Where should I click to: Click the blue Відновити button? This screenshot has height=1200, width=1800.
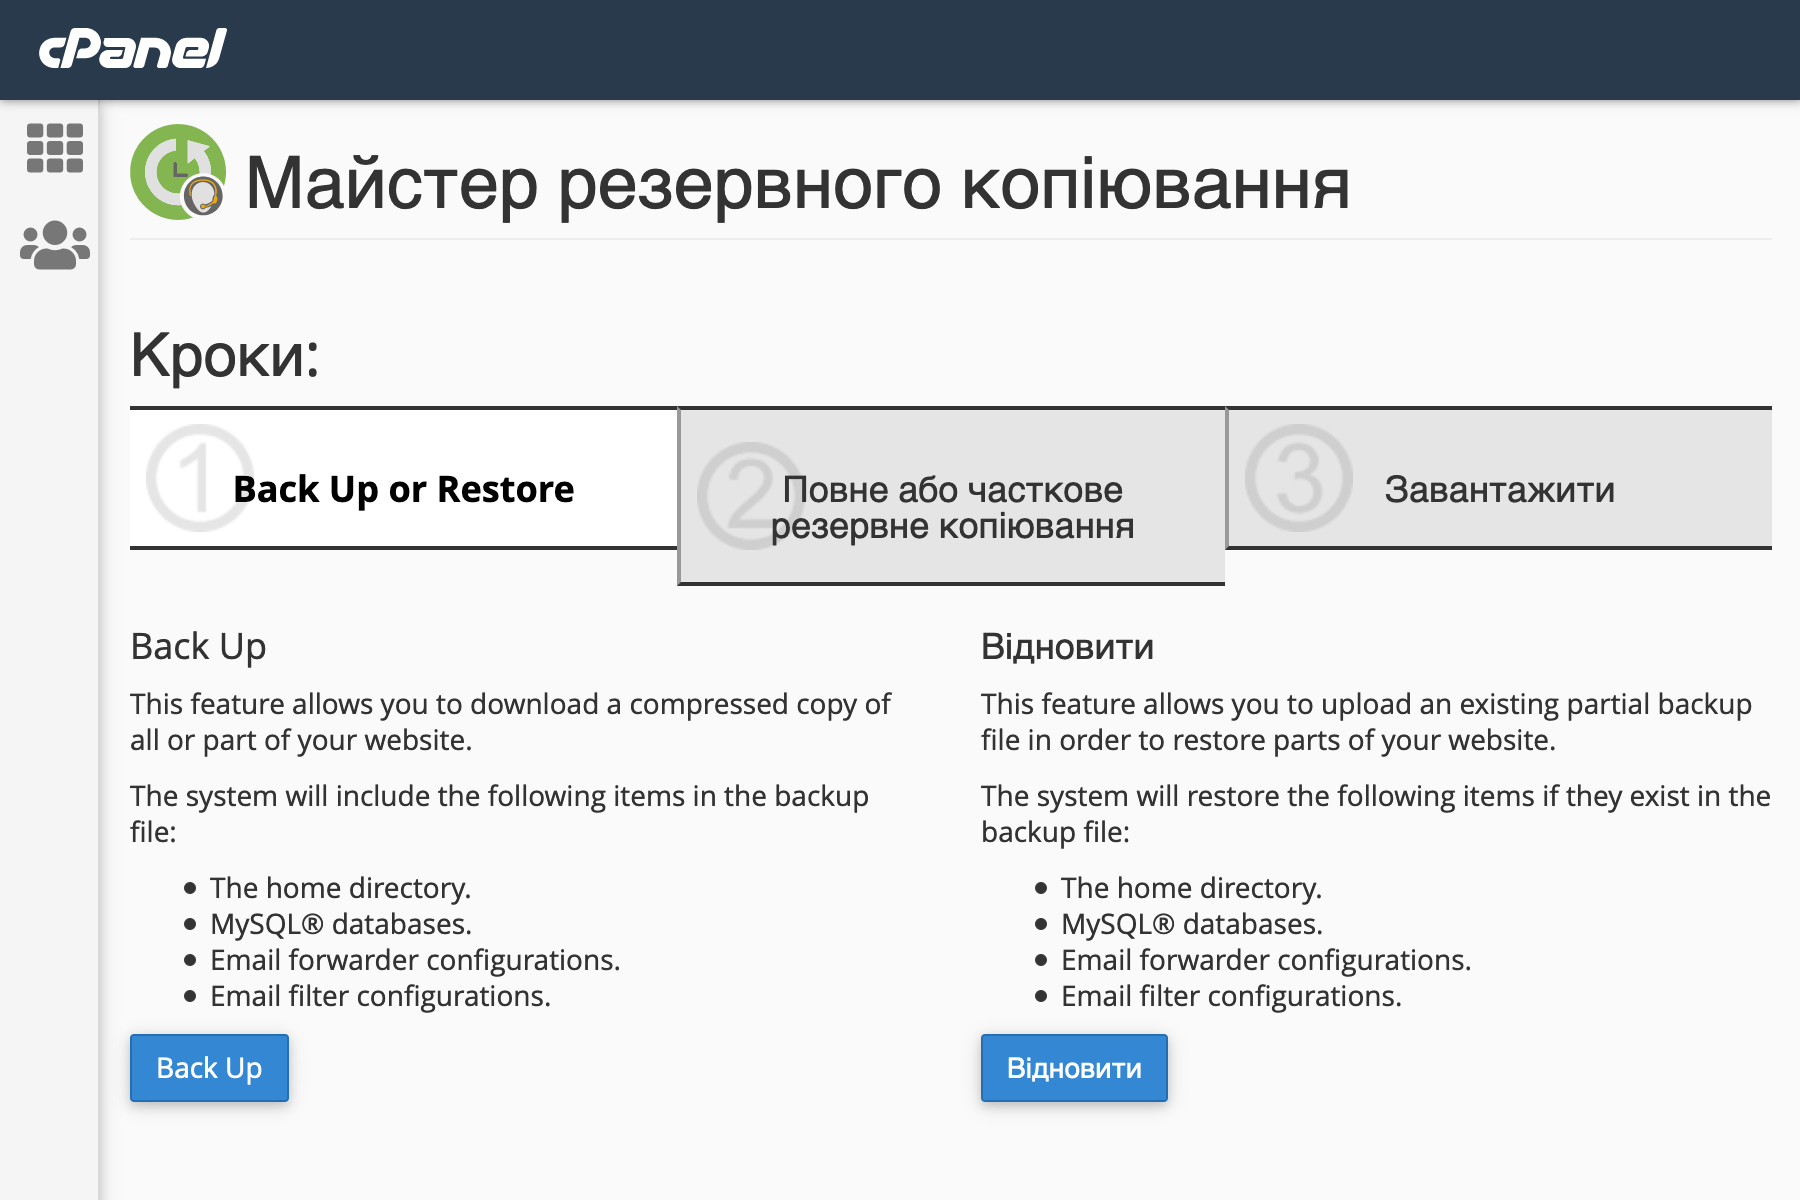coord(1074,1068)
